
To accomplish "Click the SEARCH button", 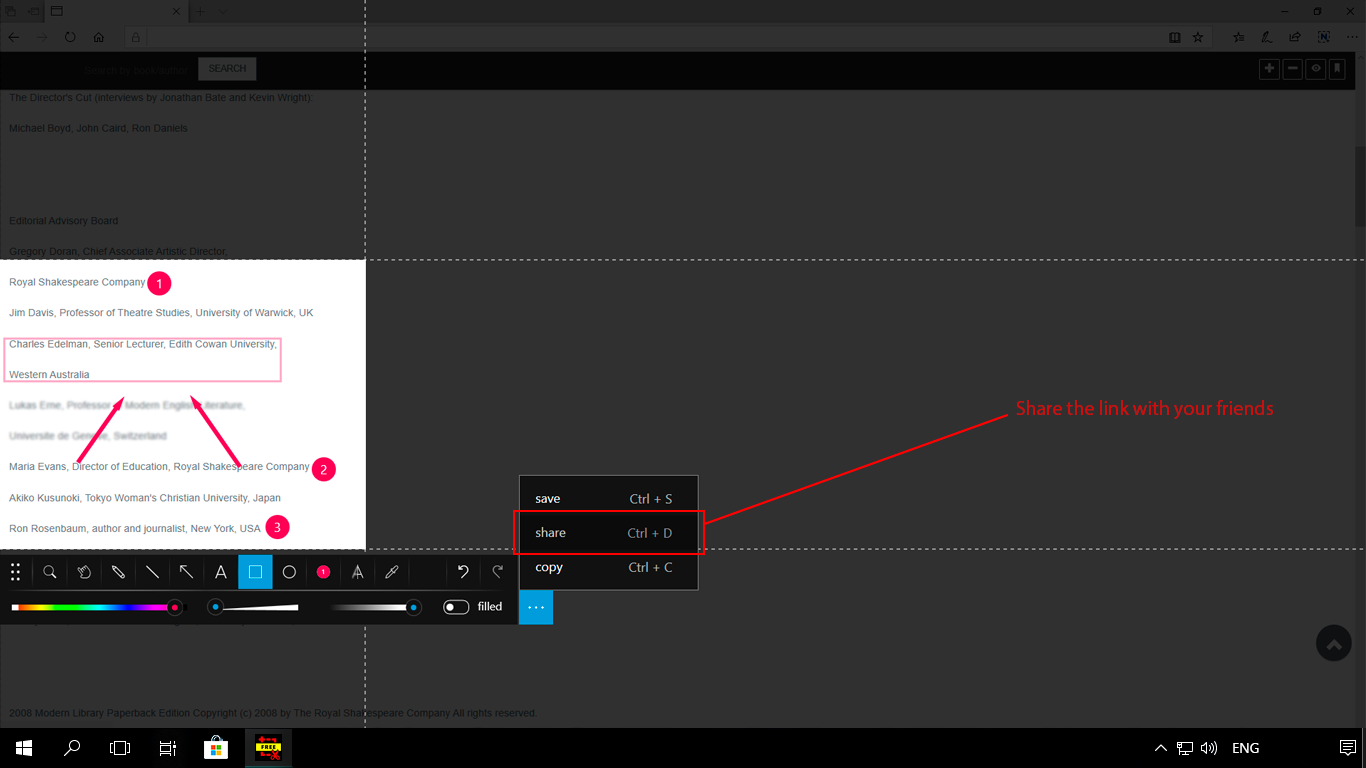I will [227, 68].
